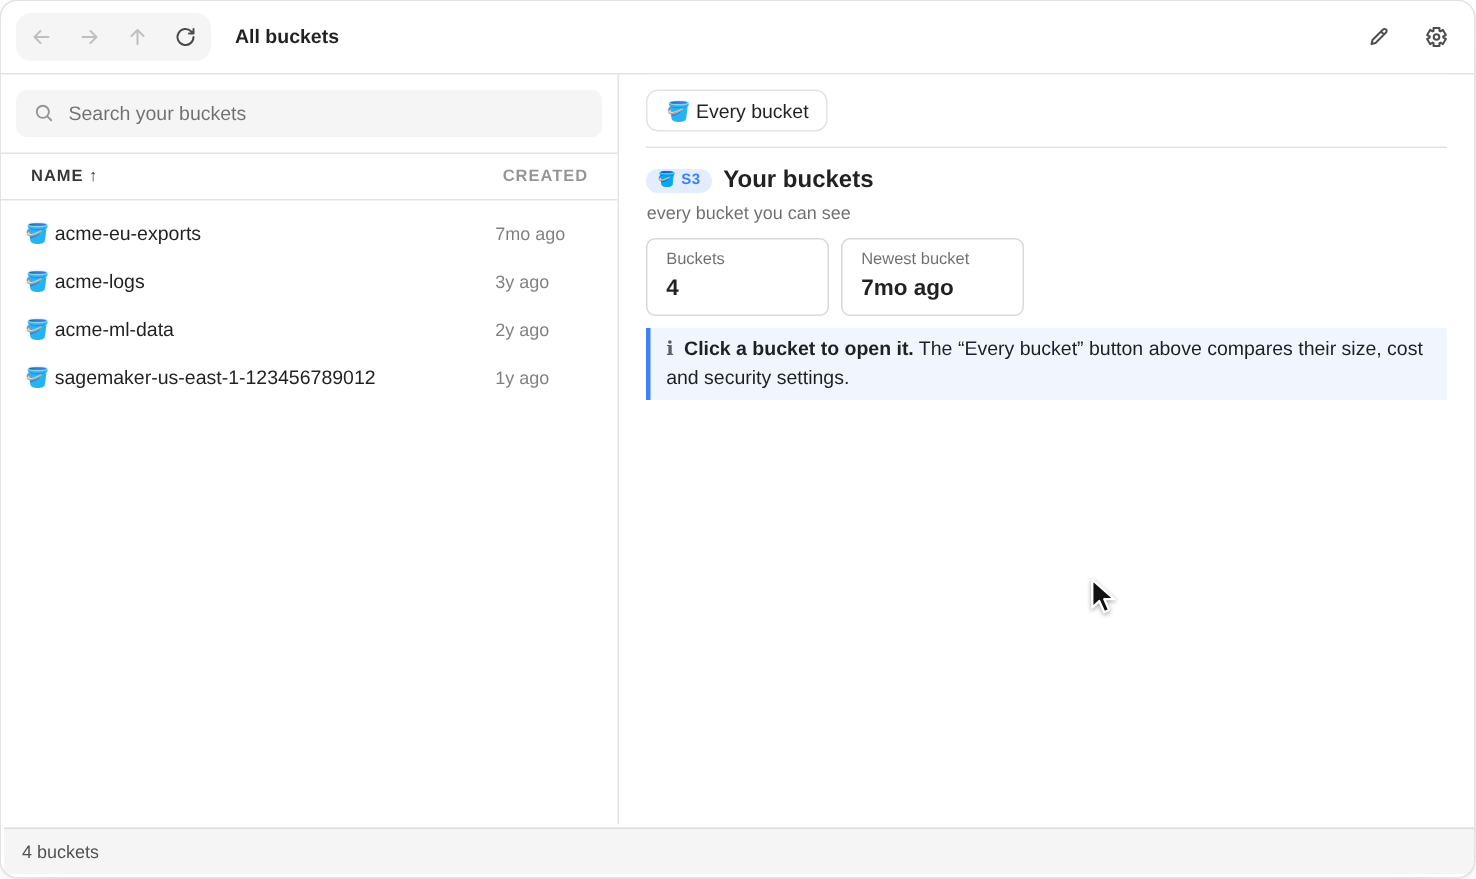Navigate up one level arrow
The width and height of the screenshot is (1476, 879).
pos(138,37)
